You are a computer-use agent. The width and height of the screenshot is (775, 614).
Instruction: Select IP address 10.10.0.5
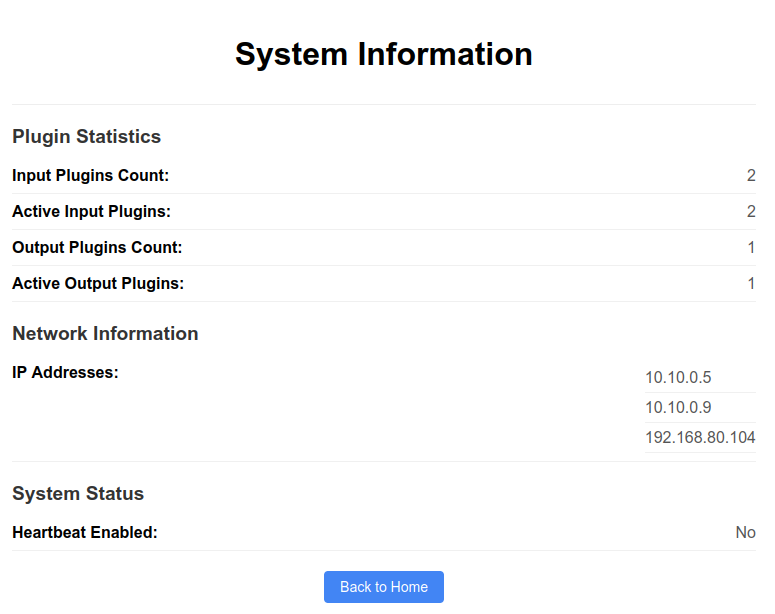678,378
